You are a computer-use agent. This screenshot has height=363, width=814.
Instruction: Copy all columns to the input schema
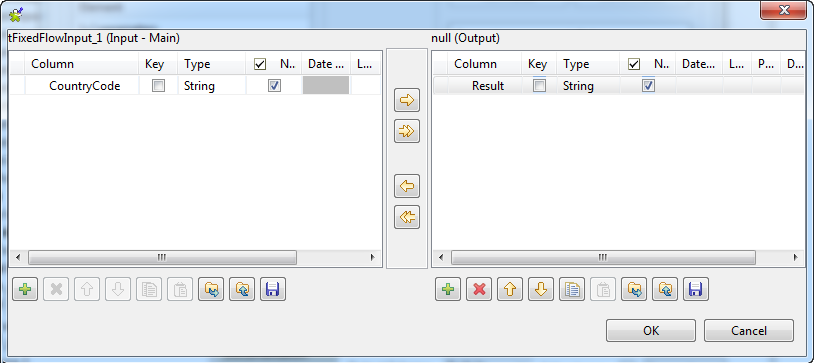[406, 217]
